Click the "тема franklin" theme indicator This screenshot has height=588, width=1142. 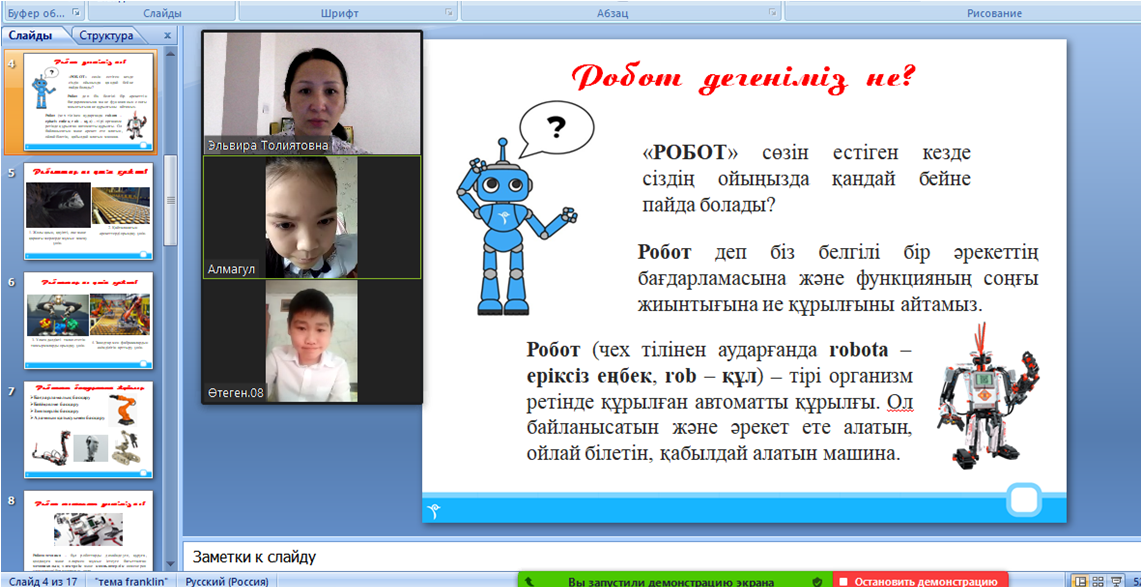pos(131,581)
